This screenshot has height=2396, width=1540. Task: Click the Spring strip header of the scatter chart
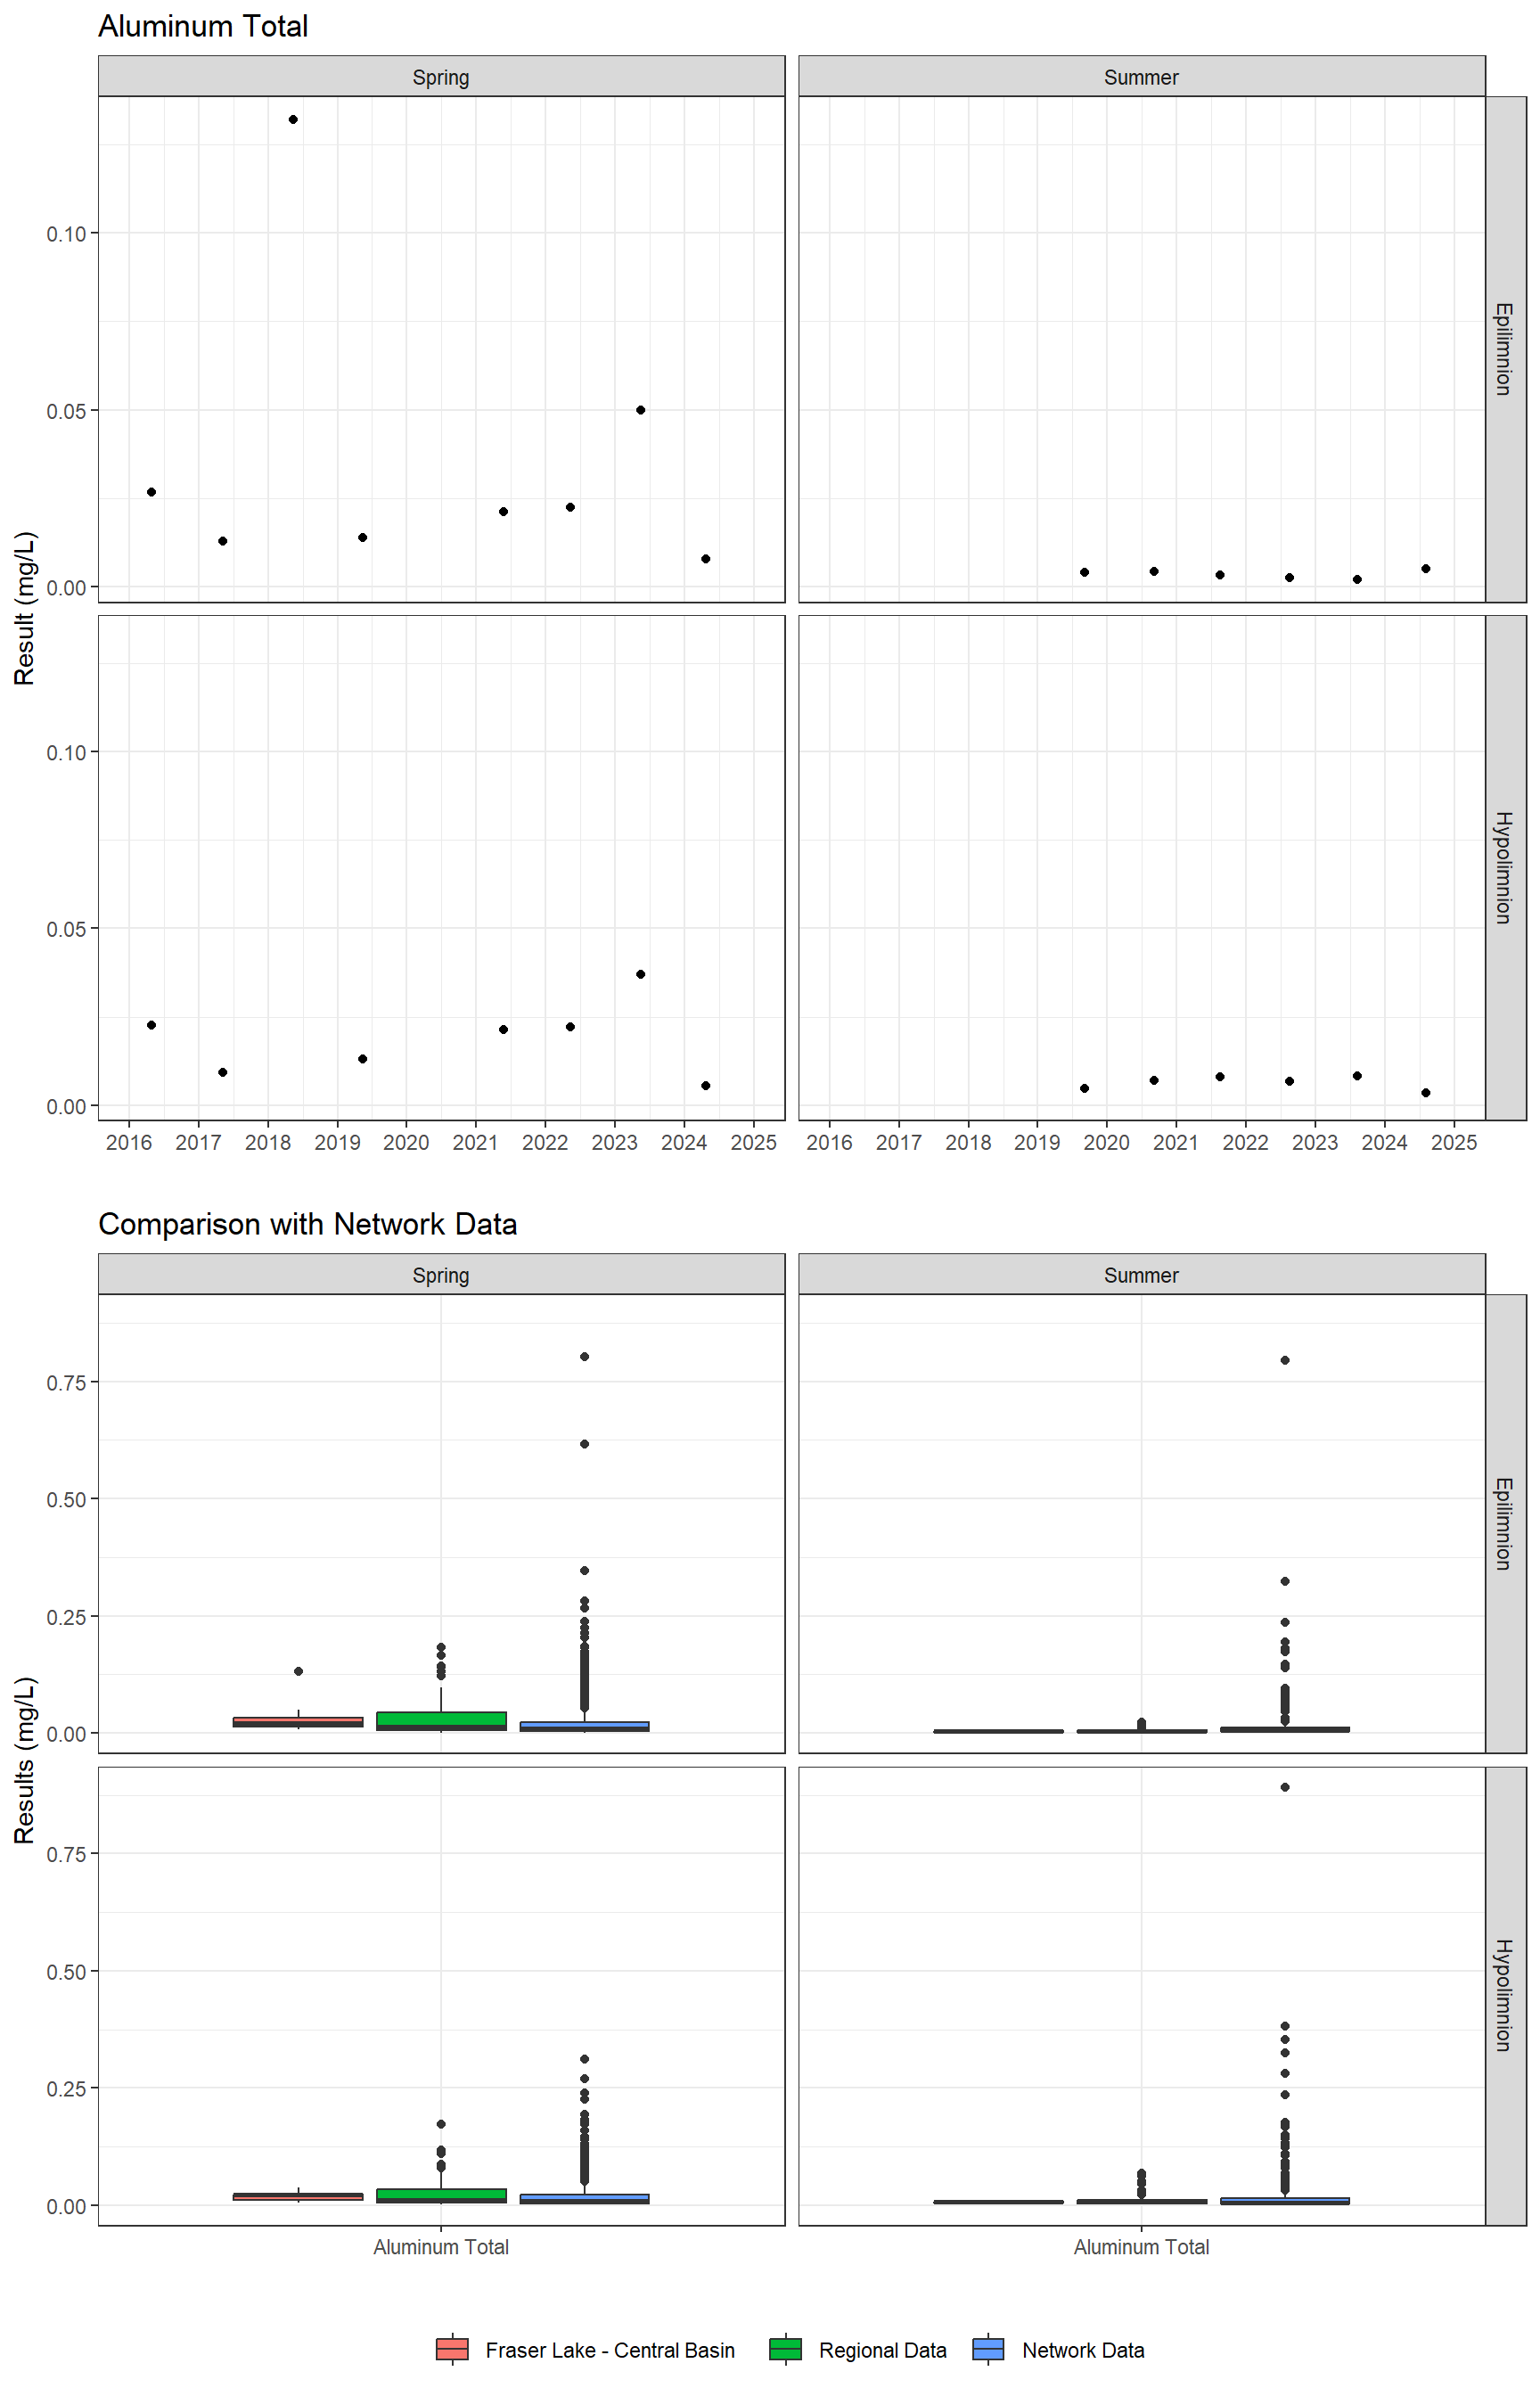click(x=441, y=77)
